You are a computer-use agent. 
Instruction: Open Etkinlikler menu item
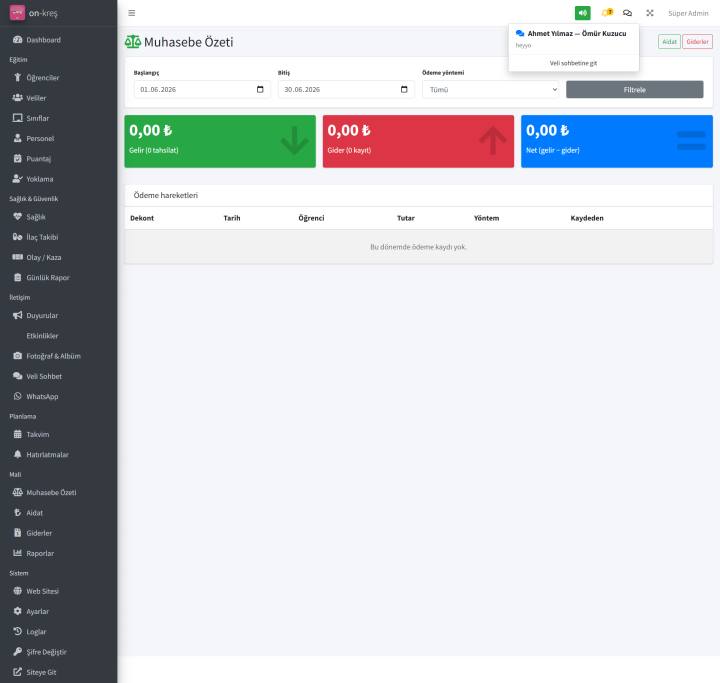pyautogui.click(x=42, y=336)
